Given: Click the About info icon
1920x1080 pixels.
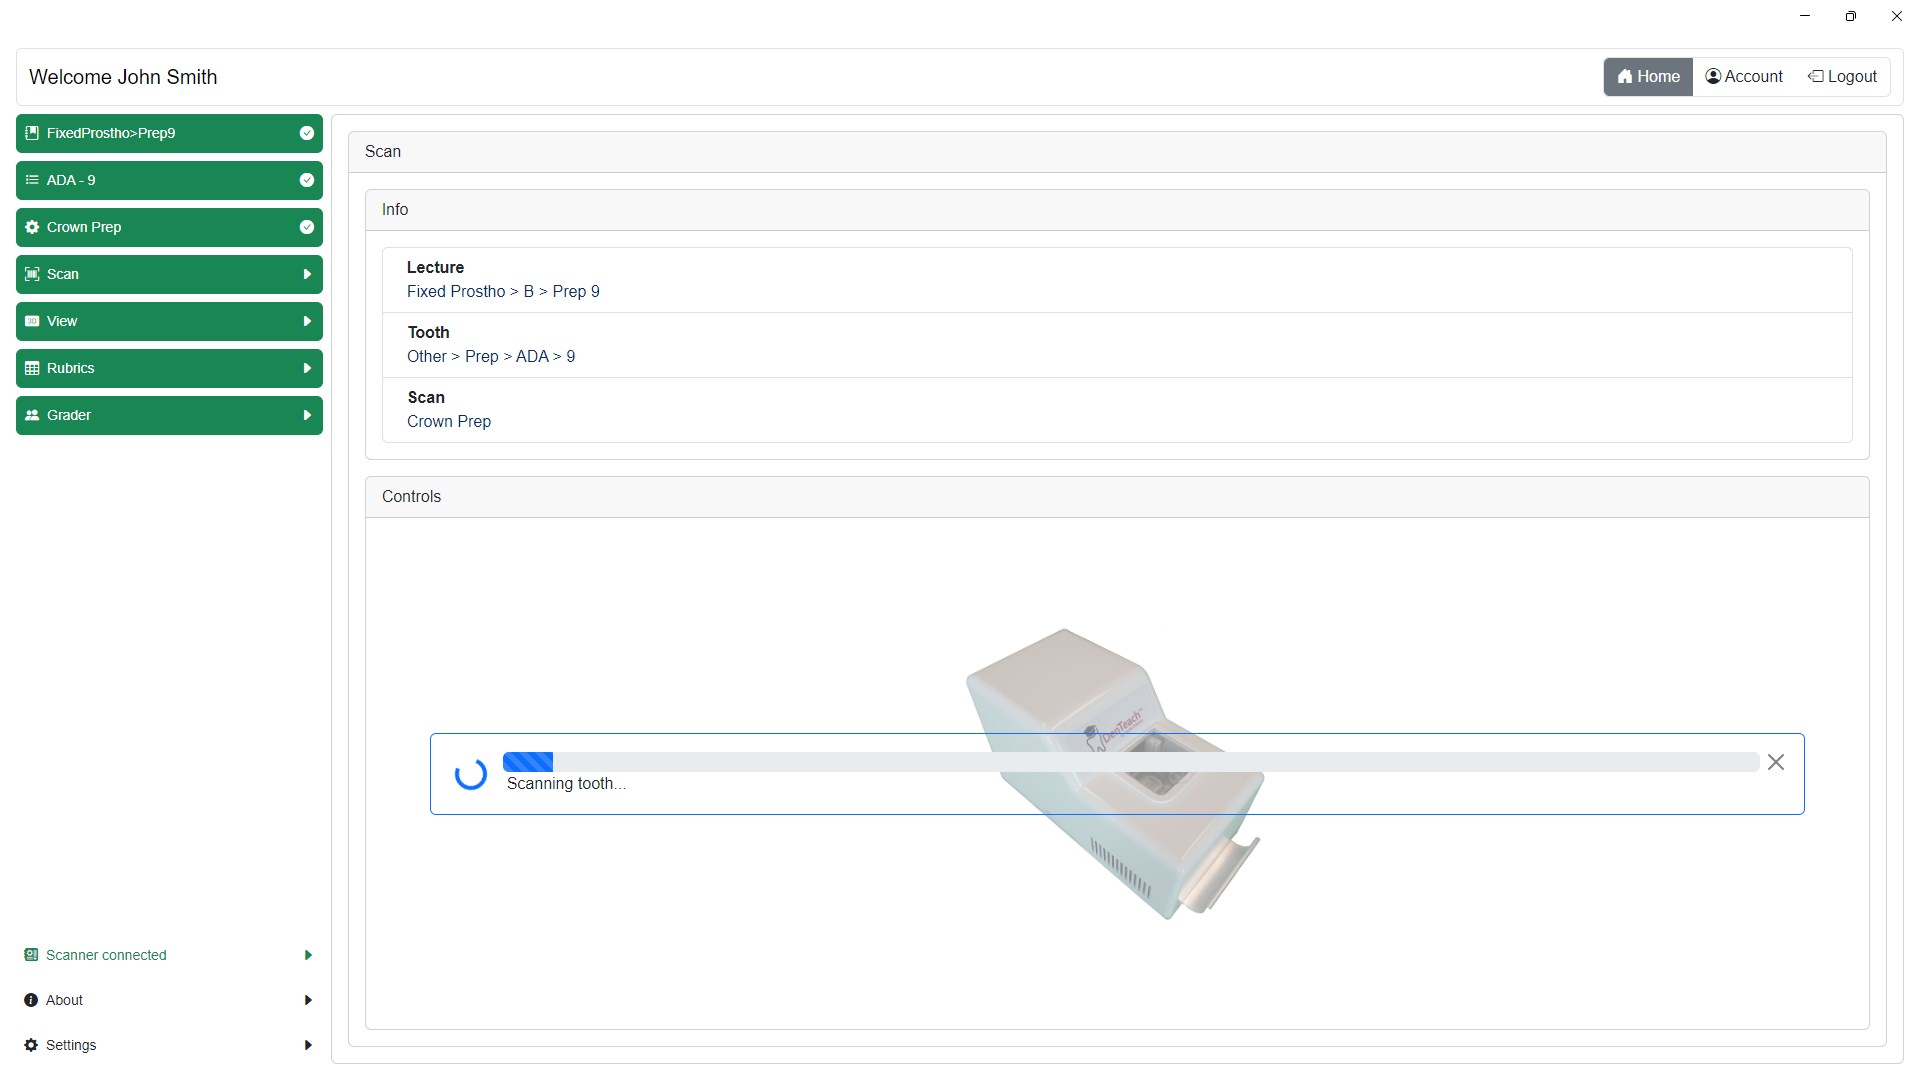Looking at the screenshot, I should pyautogui.click(x=31, y=1000).
